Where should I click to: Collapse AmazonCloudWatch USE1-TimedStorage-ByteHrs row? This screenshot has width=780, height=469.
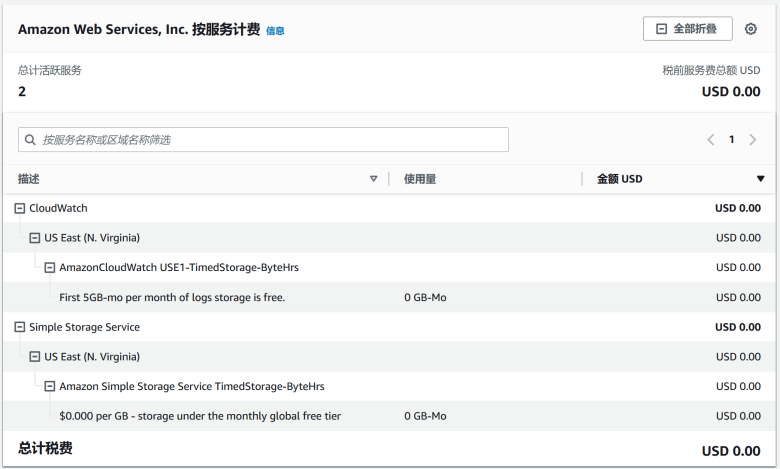click(50, 268)
